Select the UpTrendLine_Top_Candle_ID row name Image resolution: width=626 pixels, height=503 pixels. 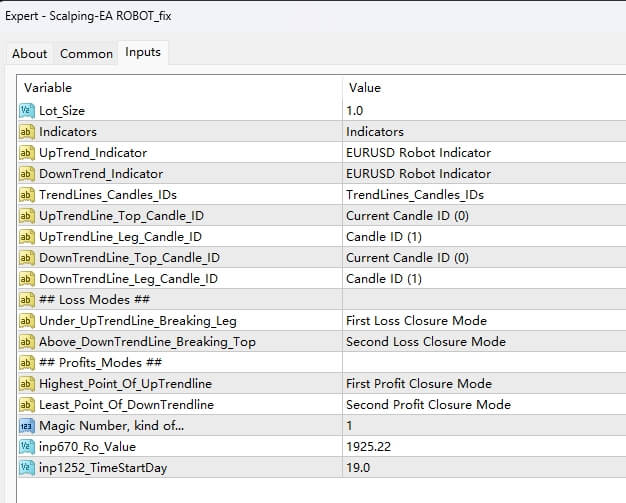coord(121,215)
